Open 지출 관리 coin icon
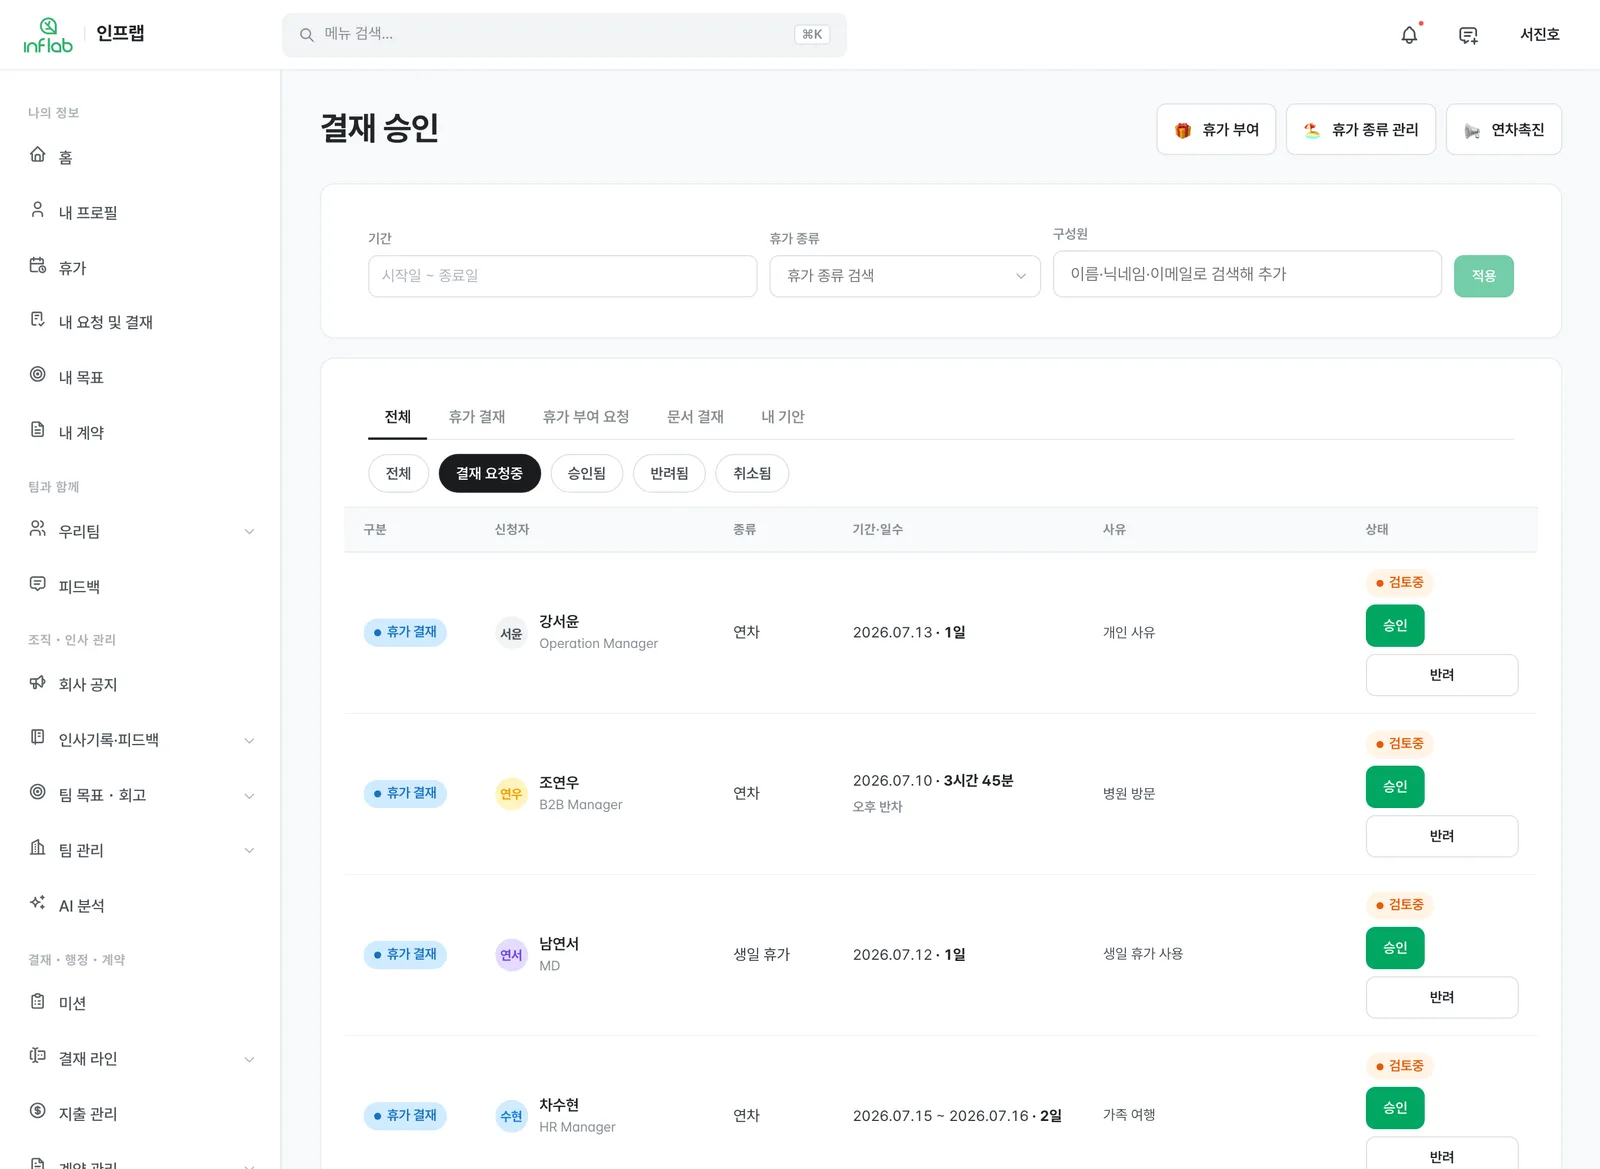This screenshot has height=1169, width=1600. [38, 1111]
